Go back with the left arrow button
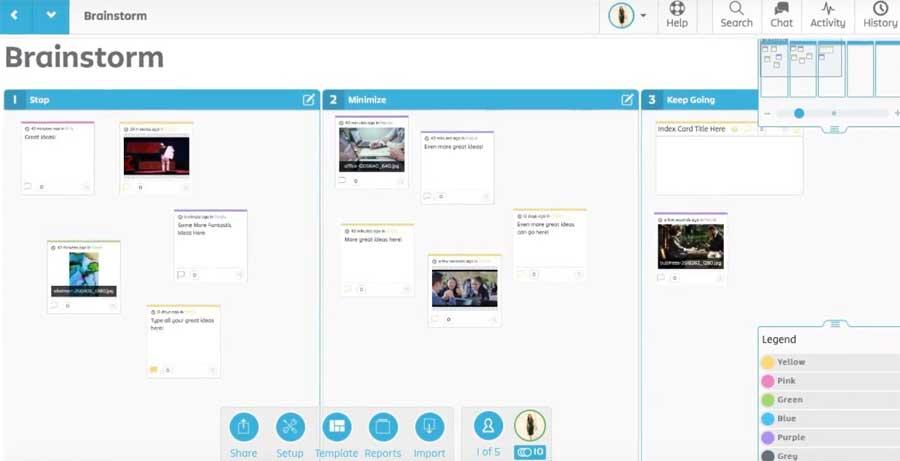 (15, 16)
